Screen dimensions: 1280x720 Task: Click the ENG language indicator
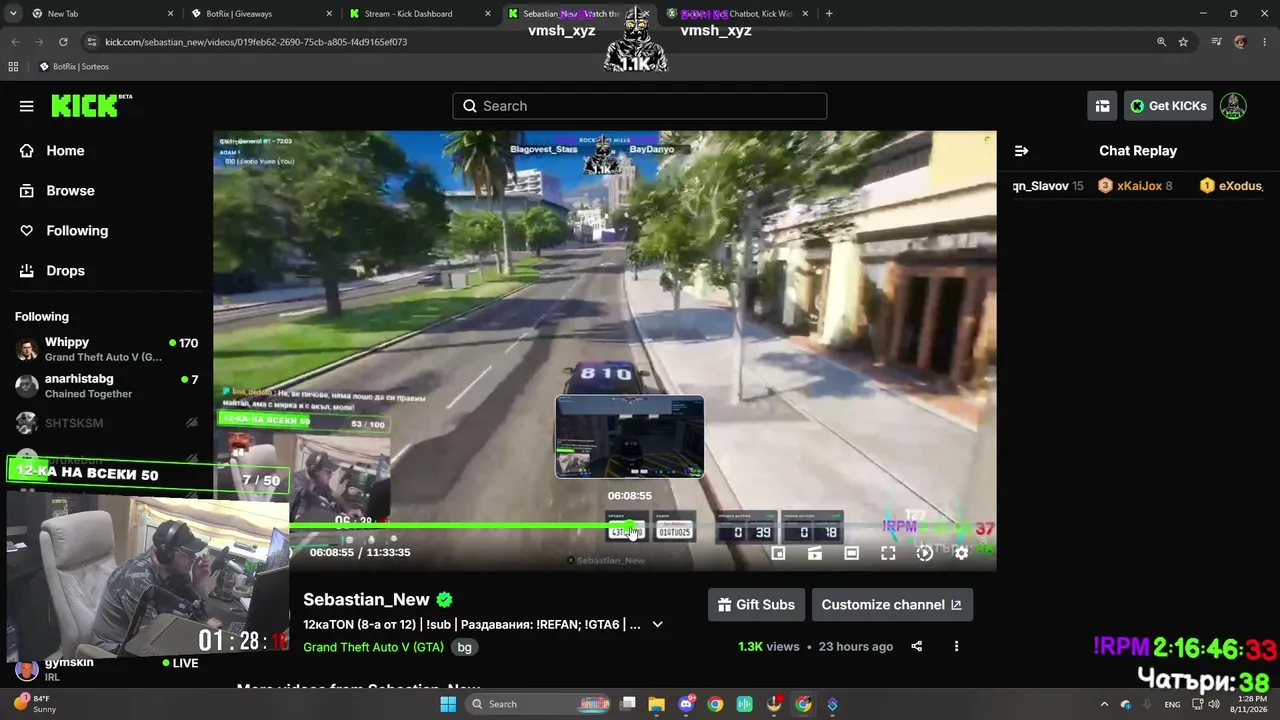pyautogui.click(x=1172, y=704)
